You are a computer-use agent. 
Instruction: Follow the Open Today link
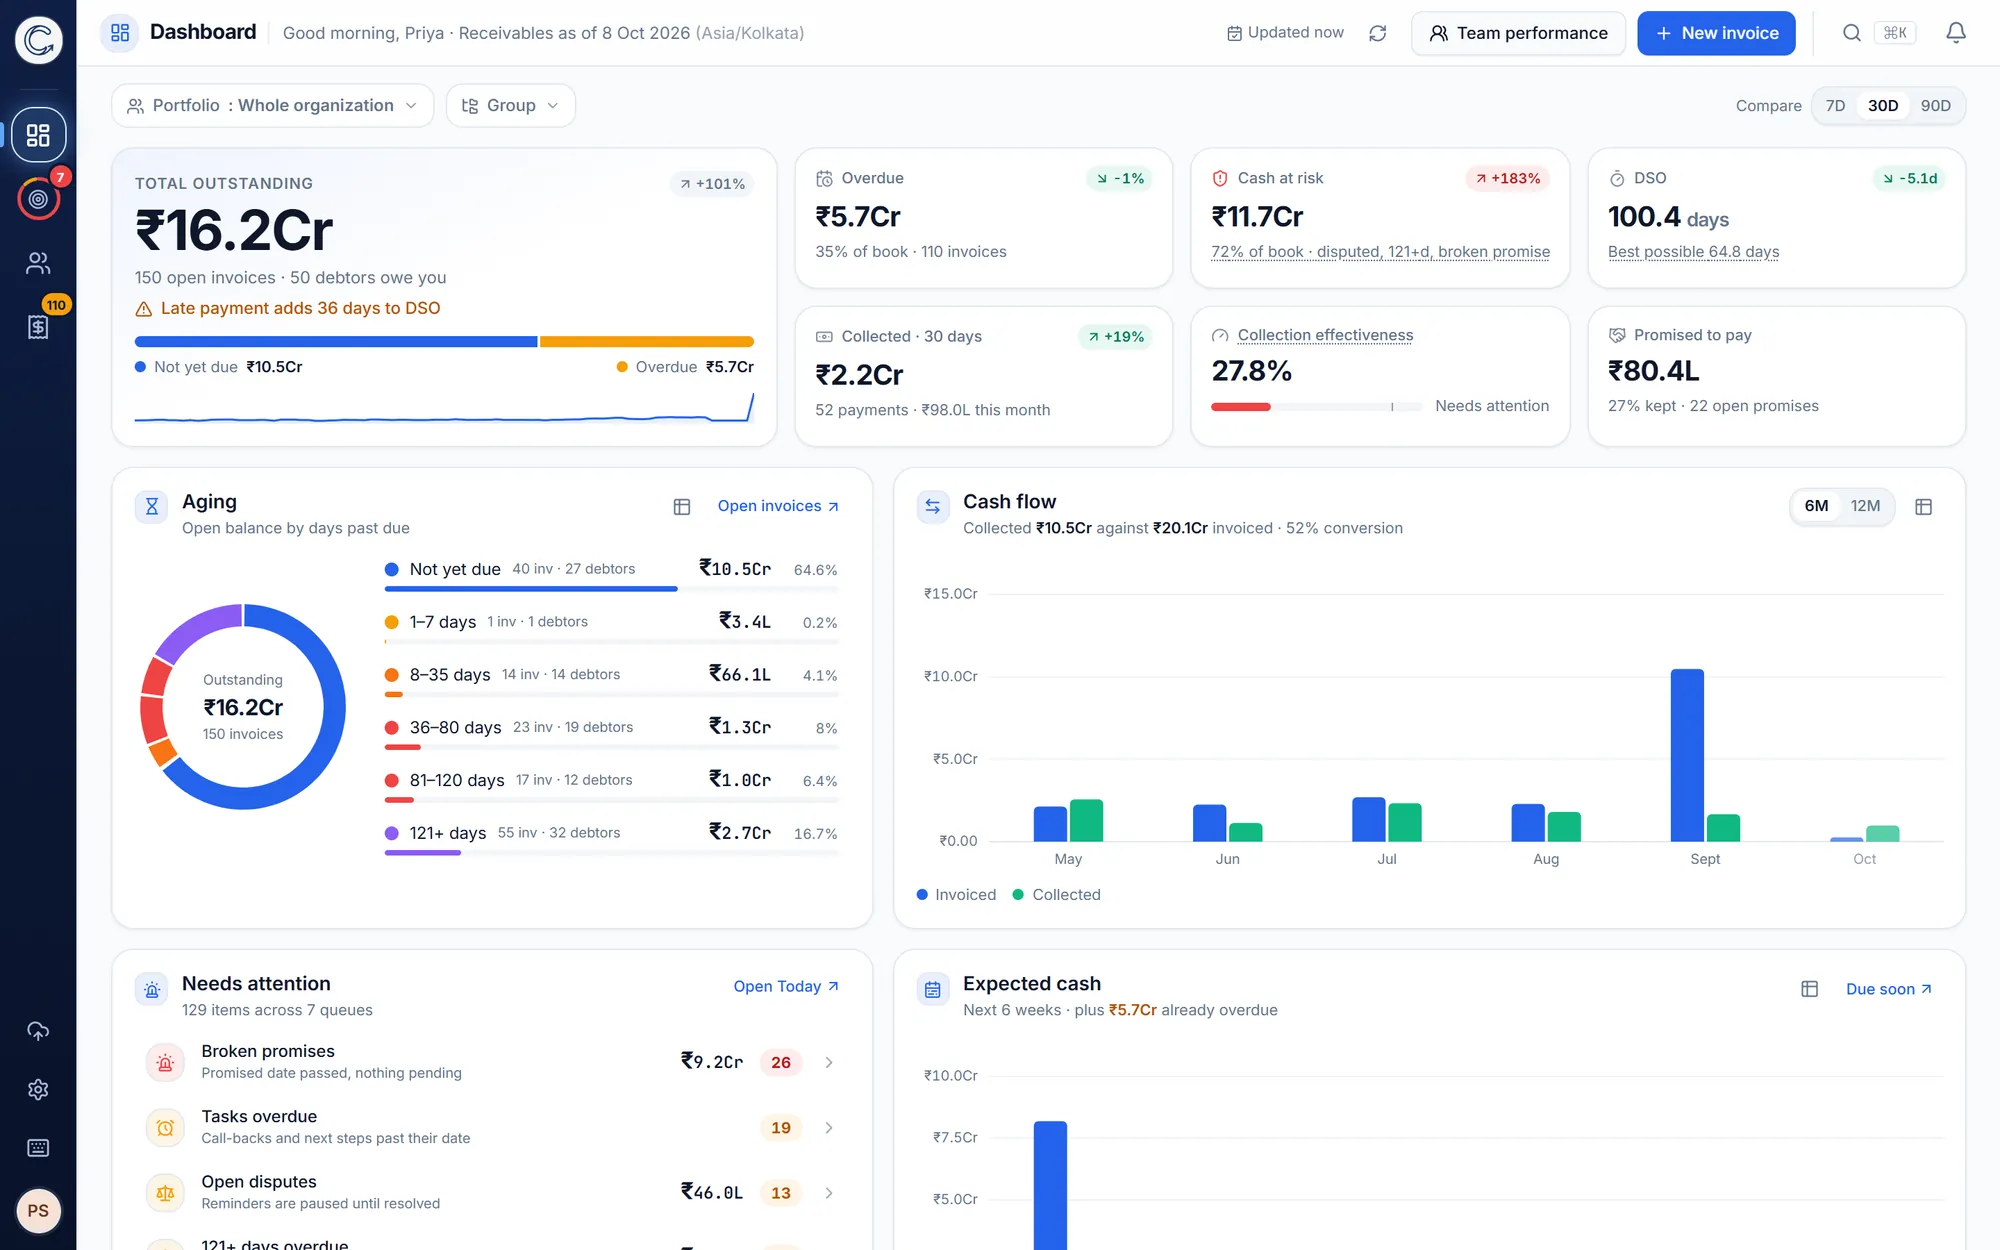786,986
